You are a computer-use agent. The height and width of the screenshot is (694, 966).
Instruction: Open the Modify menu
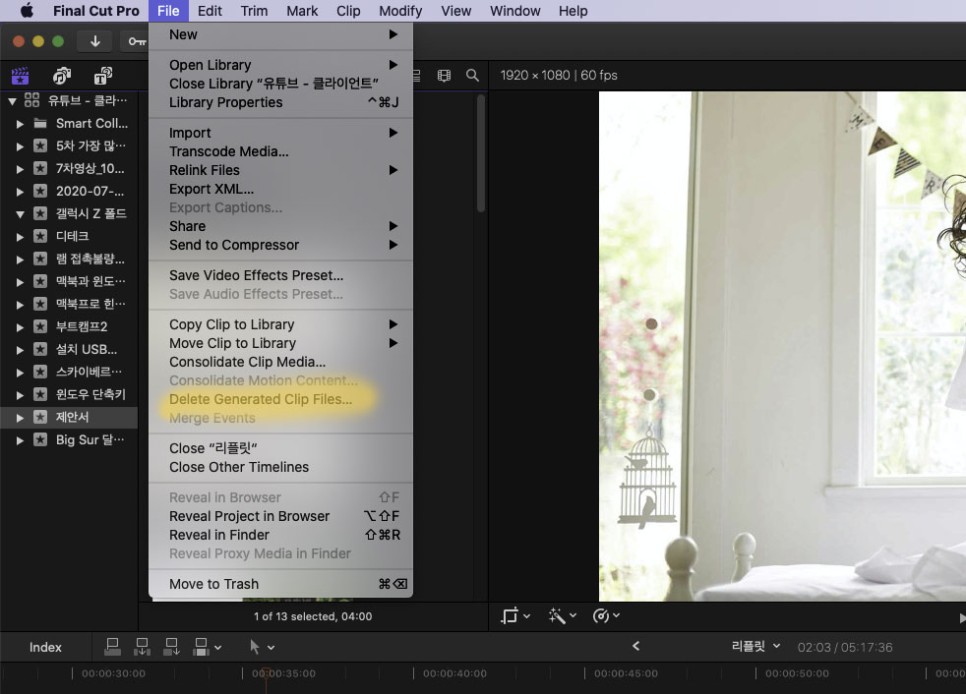(x=400, y=11)
